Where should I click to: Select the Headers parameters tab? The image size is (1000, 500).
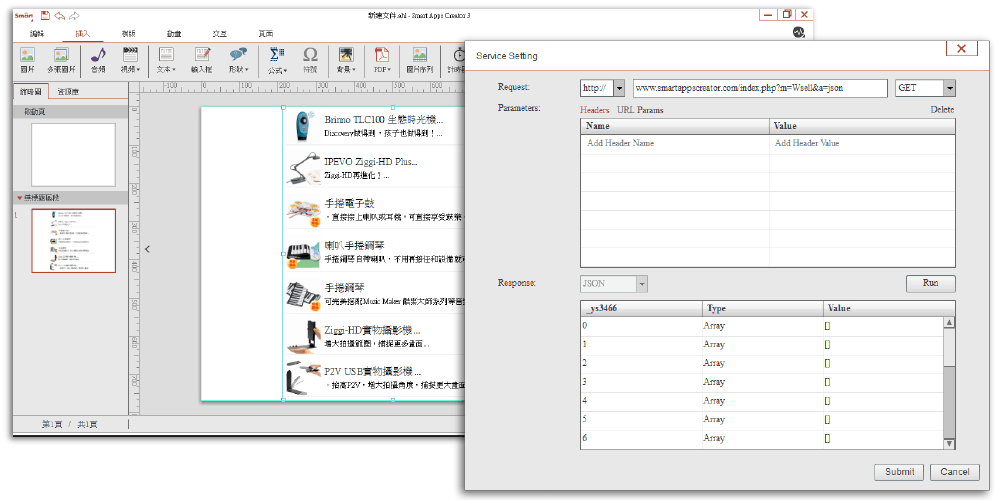[x=594, y=110]
